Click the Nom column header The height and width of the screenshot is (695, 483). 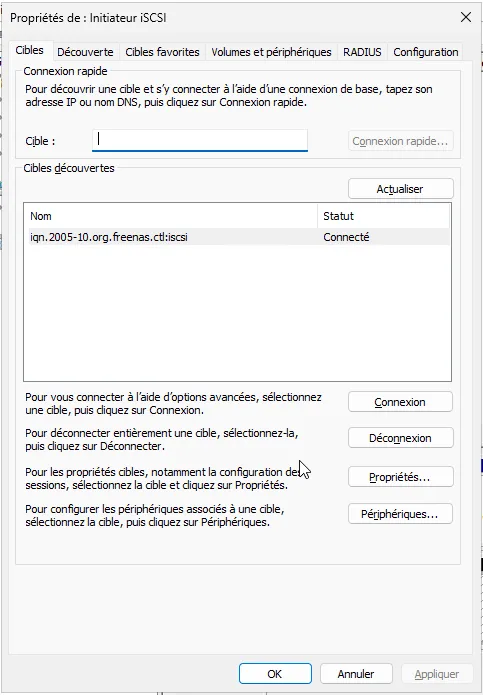172,216
